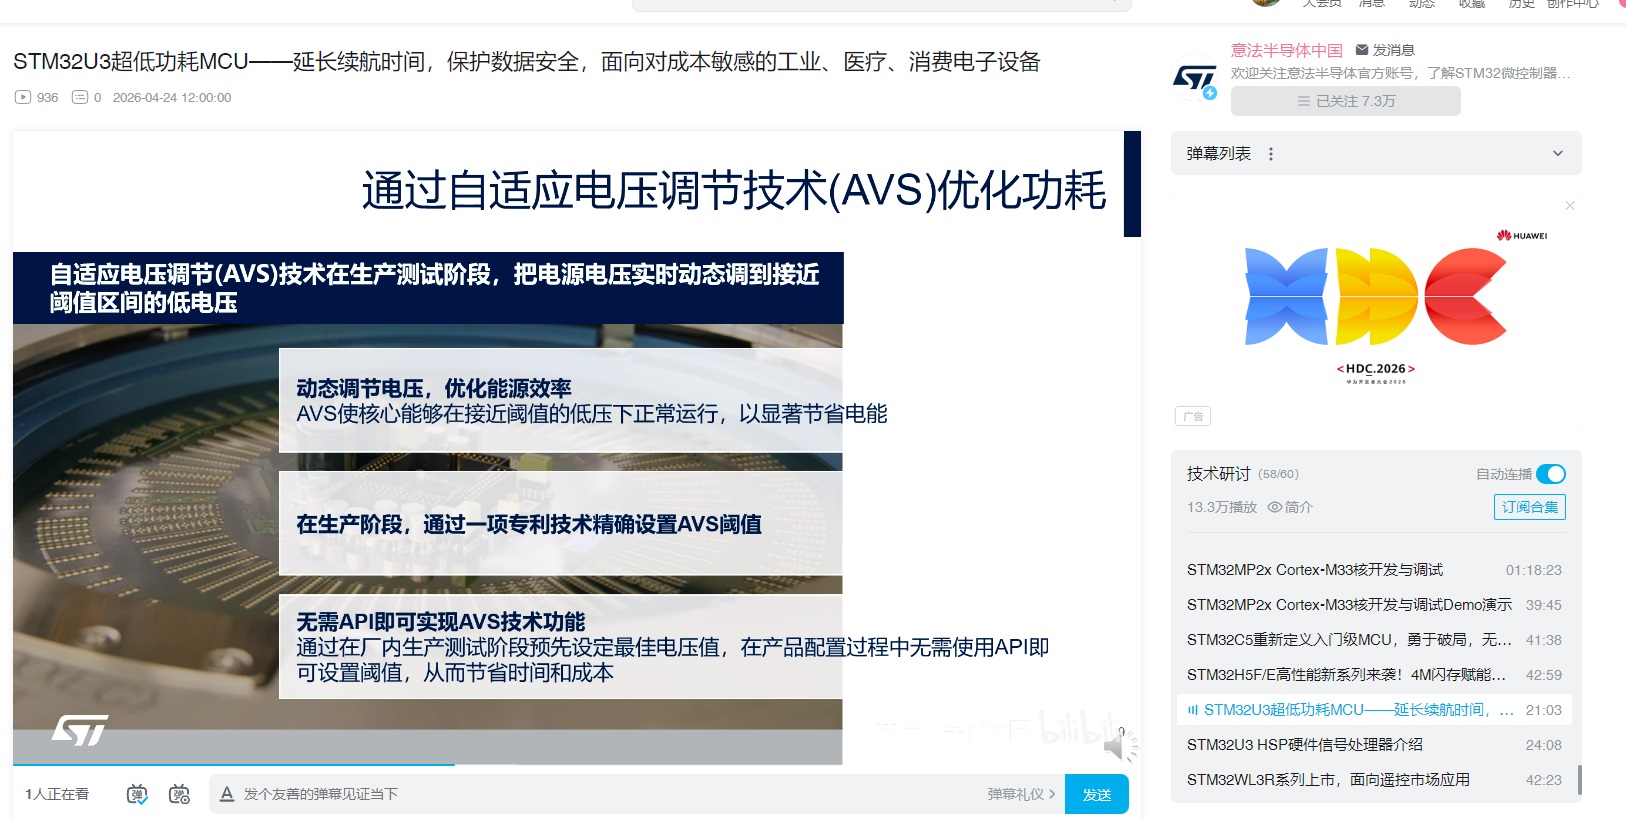Play STM32WL3R系列上市 video
This screenshot has height=820, width=1626.
pyautogui.click(x=1374, y=780)
